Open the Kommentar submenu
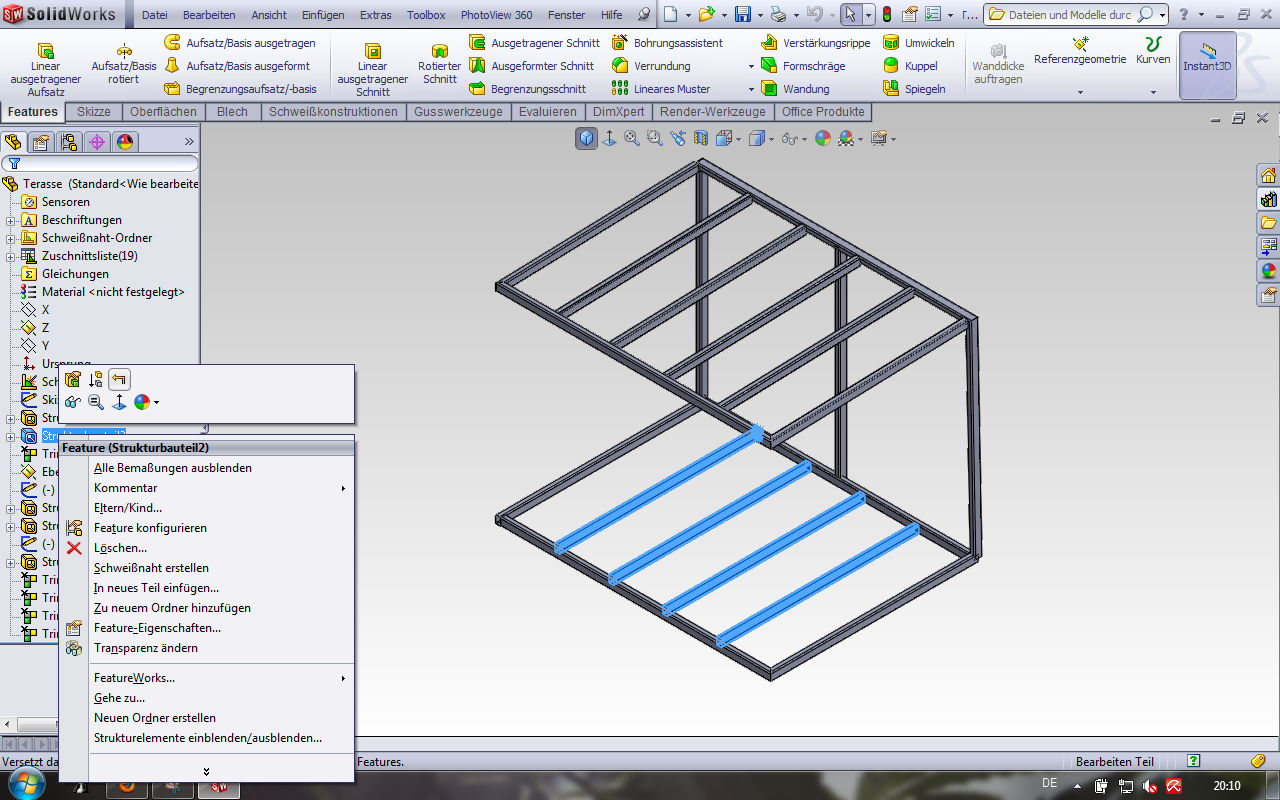 (x=220, y=488)
